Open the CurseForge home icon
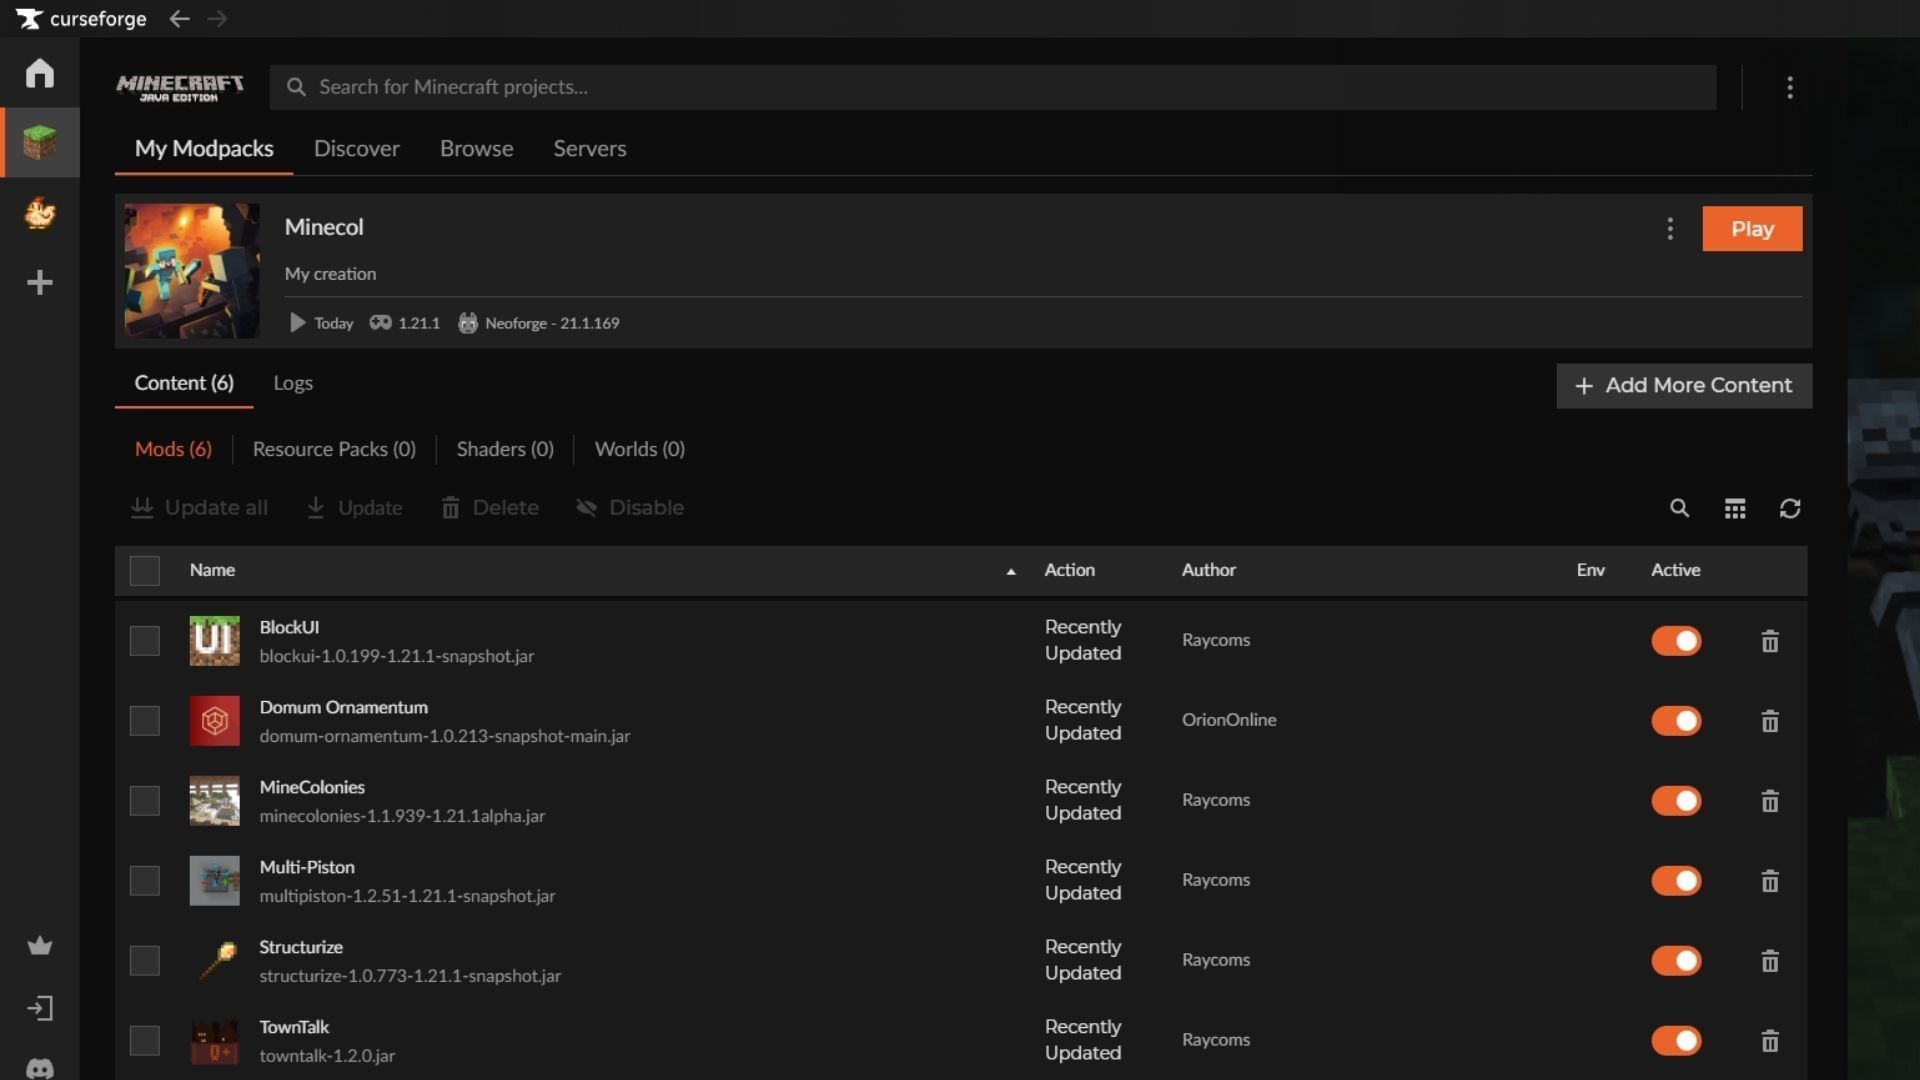 click(x=40, y=73)
